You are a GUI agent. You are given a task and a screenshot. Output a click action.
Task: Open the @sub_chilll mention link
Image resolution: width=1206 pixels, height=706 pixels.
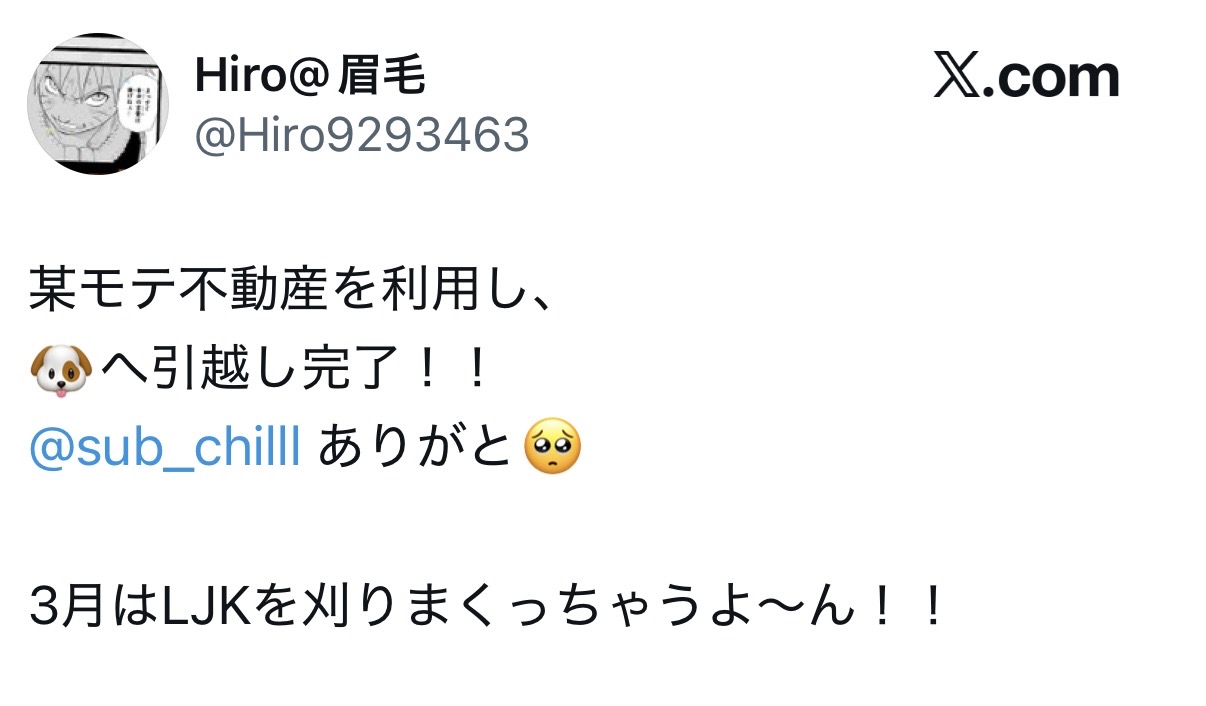pos(166,450)
